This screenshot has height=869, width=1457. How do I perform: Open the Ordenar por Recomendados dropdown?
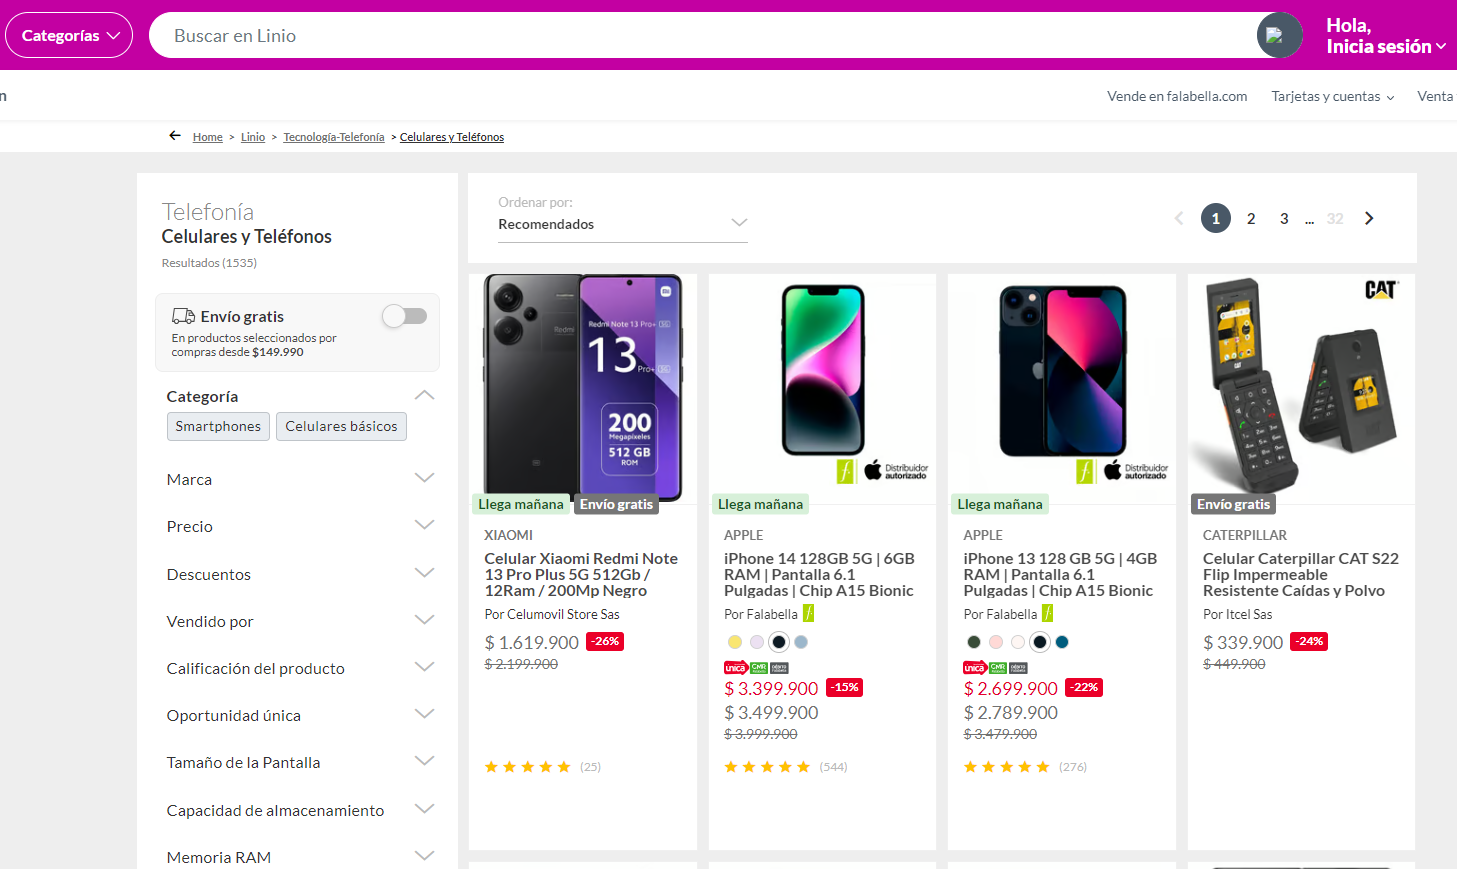(x=623, y=224)
